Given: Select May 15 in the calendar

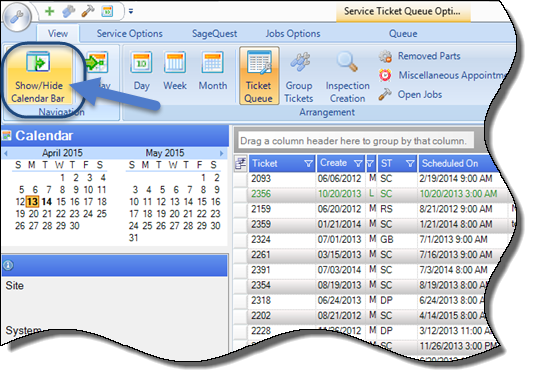Looking at the screenshot, I should (202, 202).
